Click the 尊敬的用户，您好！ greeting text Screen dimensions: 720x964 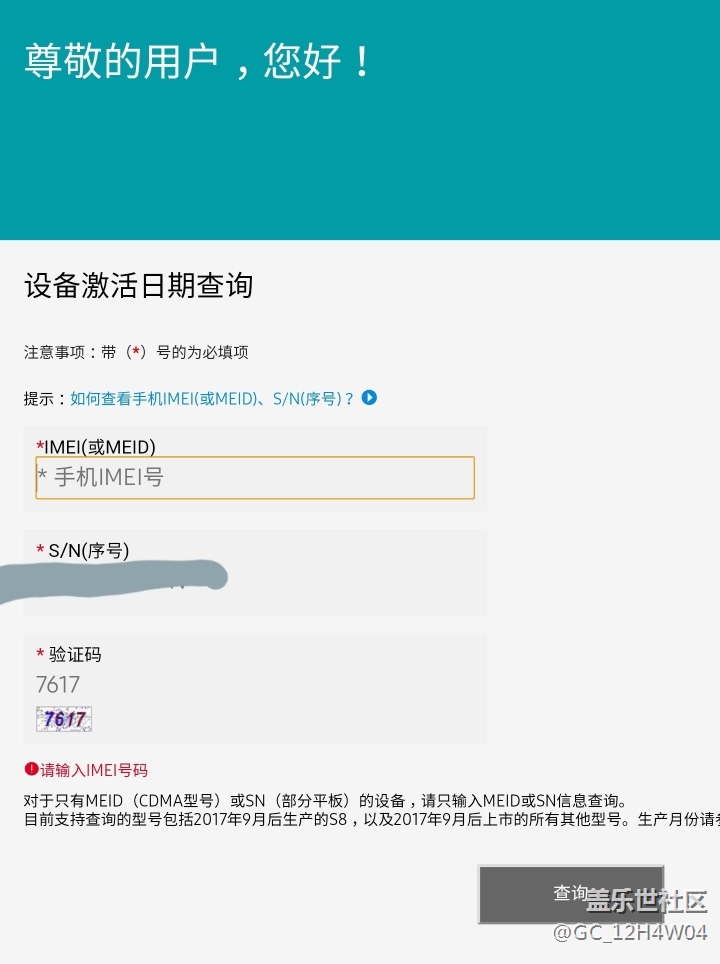198,62
